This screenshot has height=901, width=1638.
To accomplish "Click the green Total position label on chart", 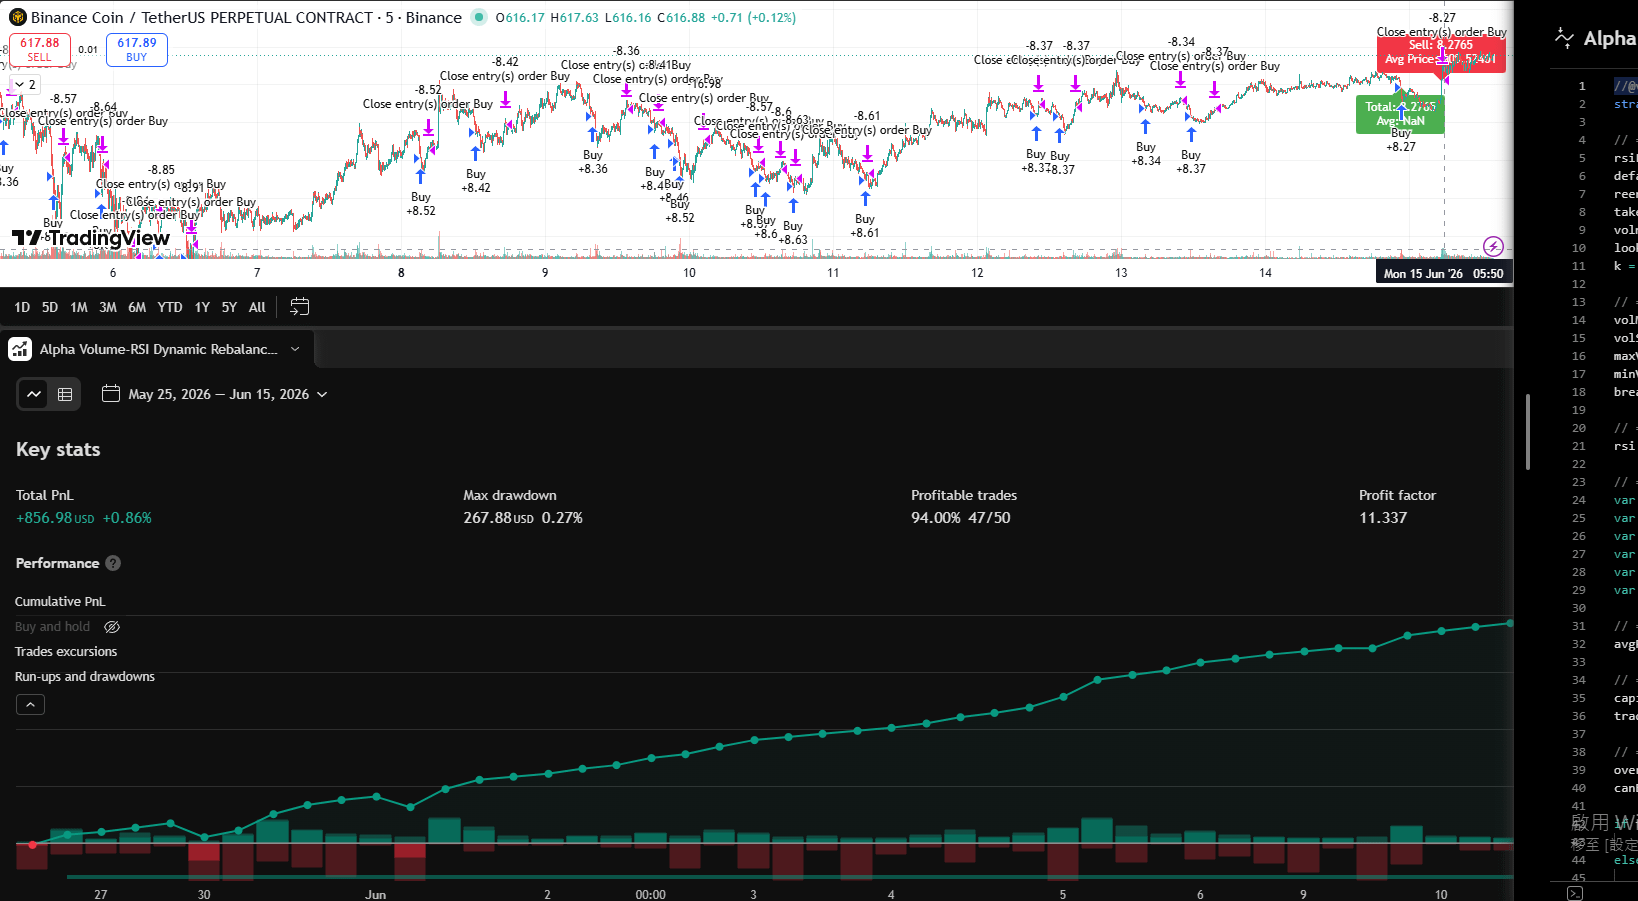I will tap(1400, 114).
